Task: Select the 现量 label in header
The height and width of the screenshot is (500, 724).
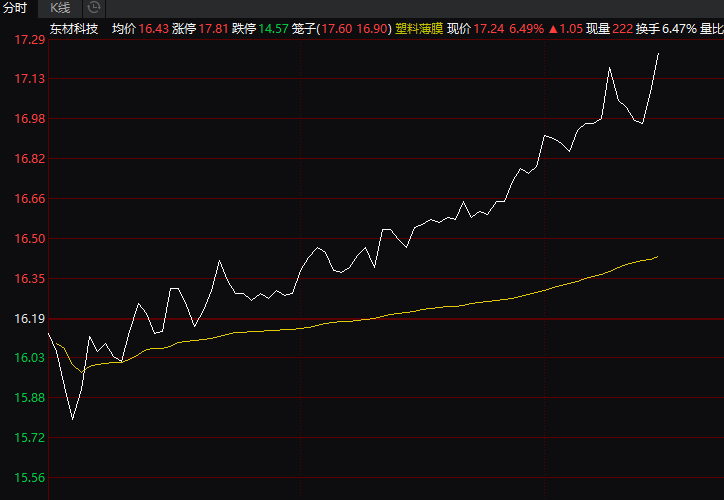Action: coord(598,29)
